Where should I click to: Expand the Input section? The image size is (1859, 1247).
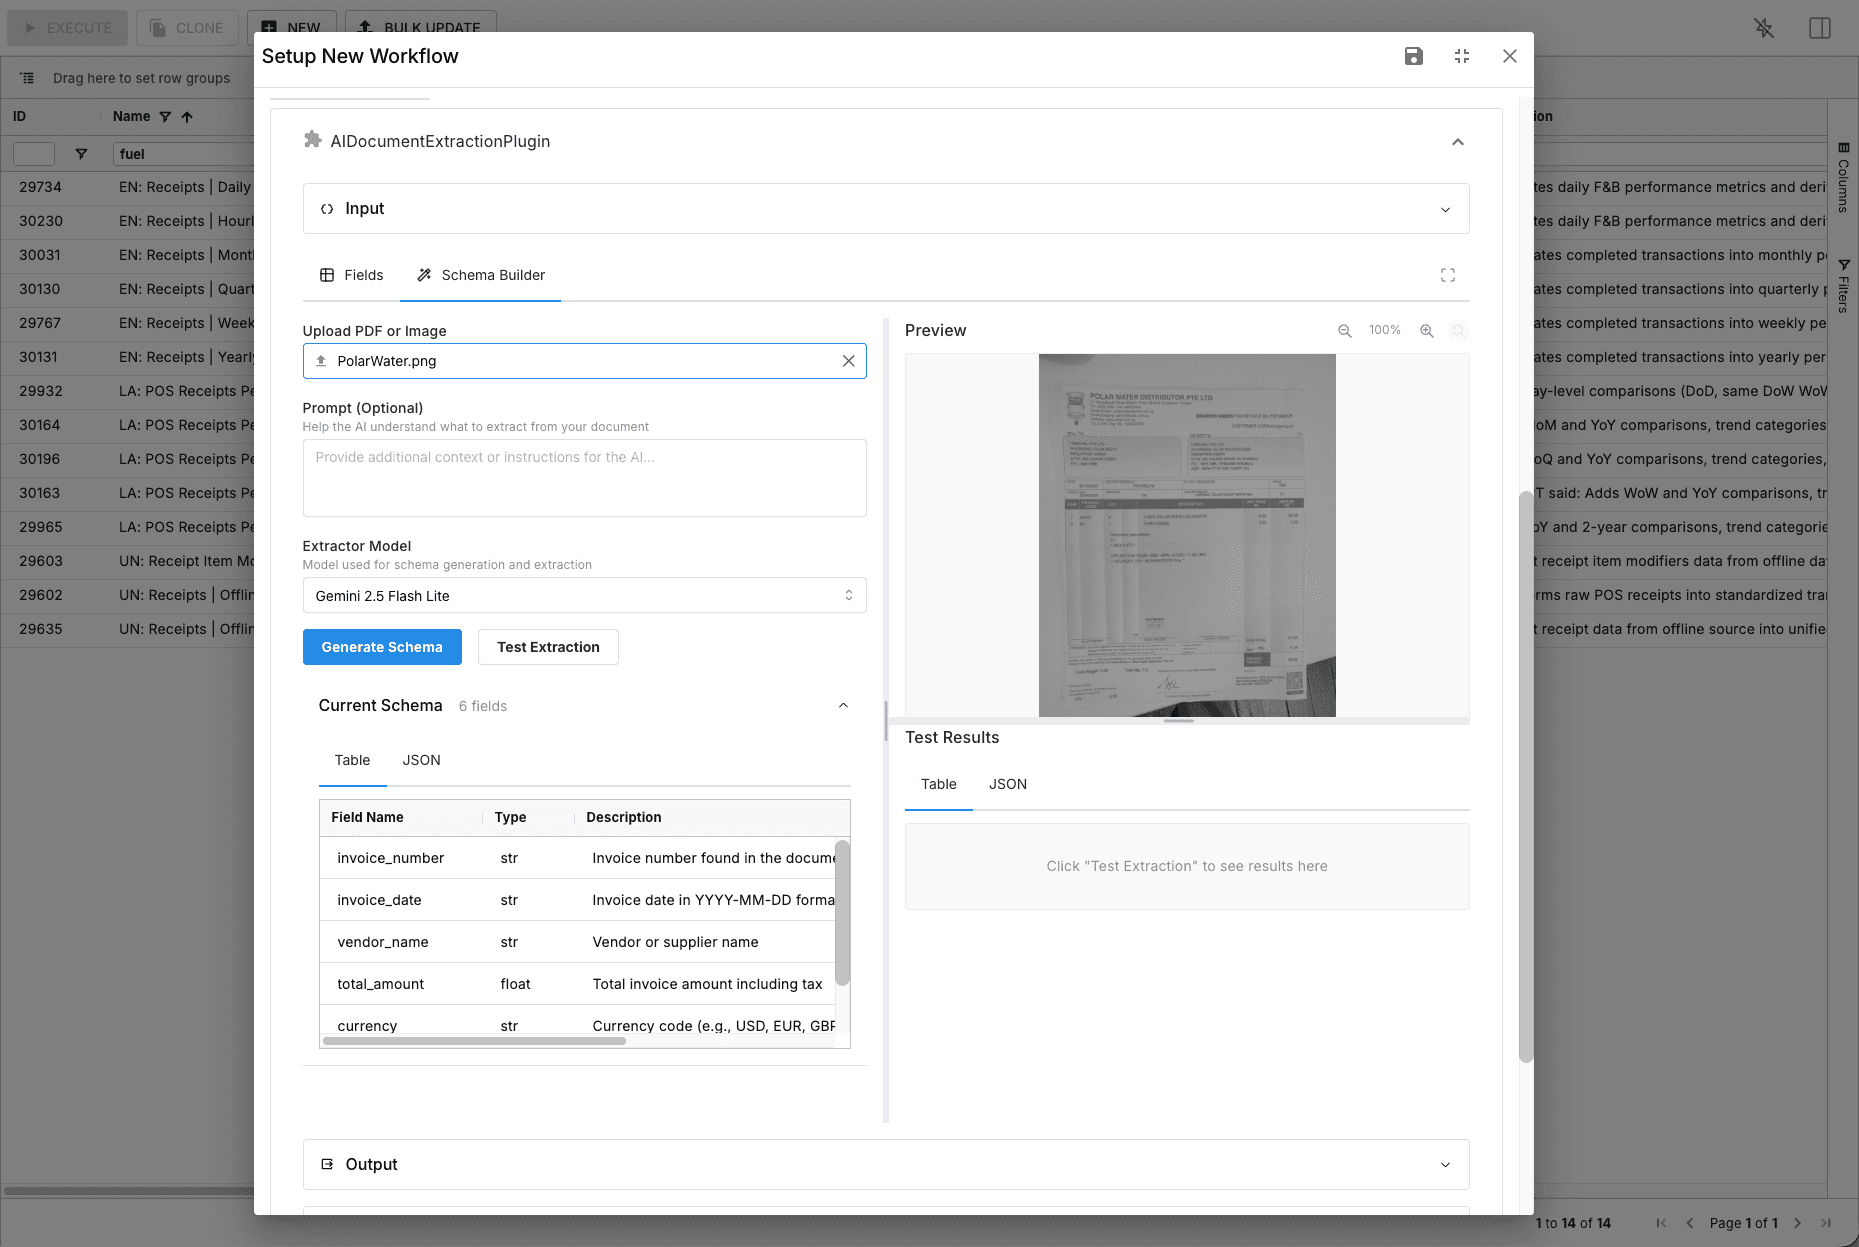pyautogui.click(x=886, y=209)
